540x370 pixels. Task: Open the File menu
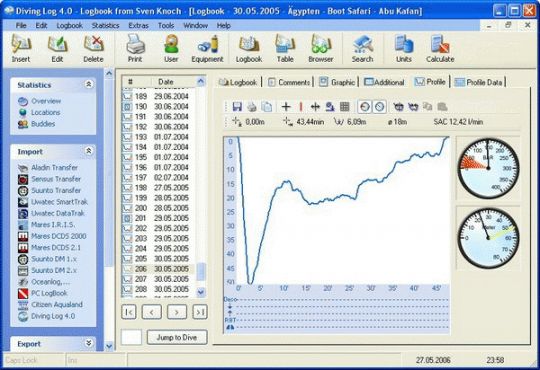point(21,25)
